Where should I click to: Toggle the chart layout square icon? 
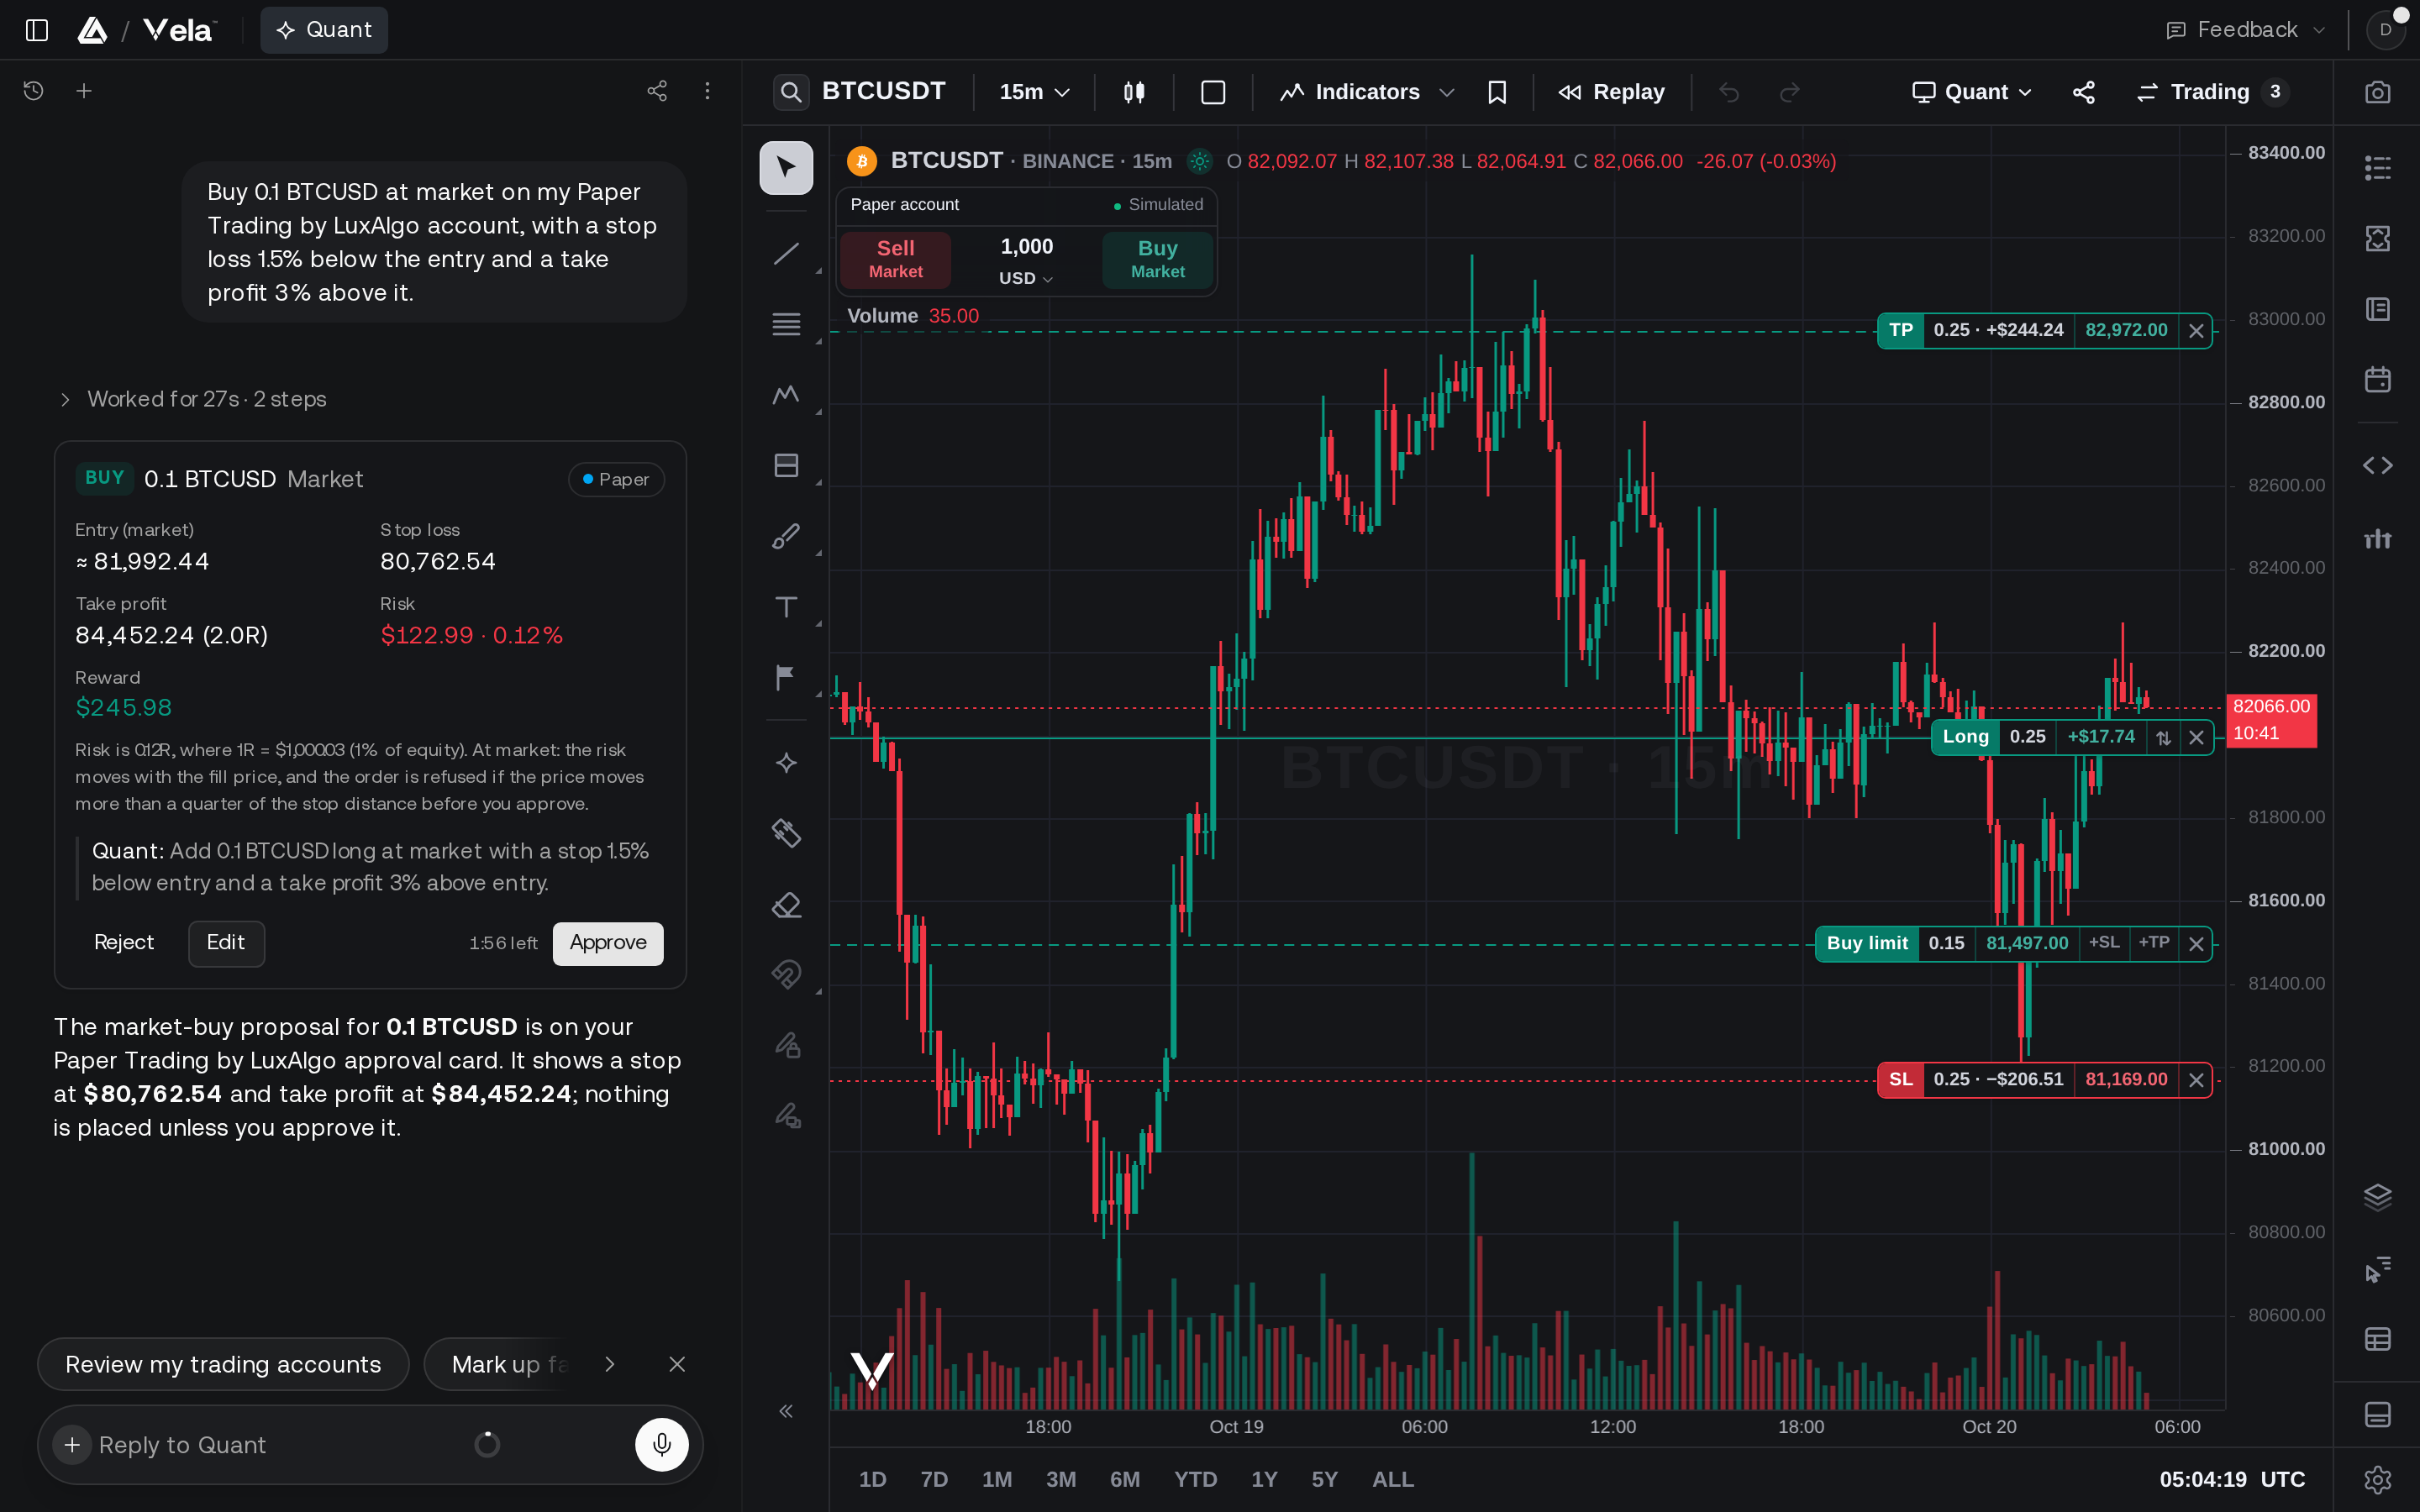coord(1213,92)
